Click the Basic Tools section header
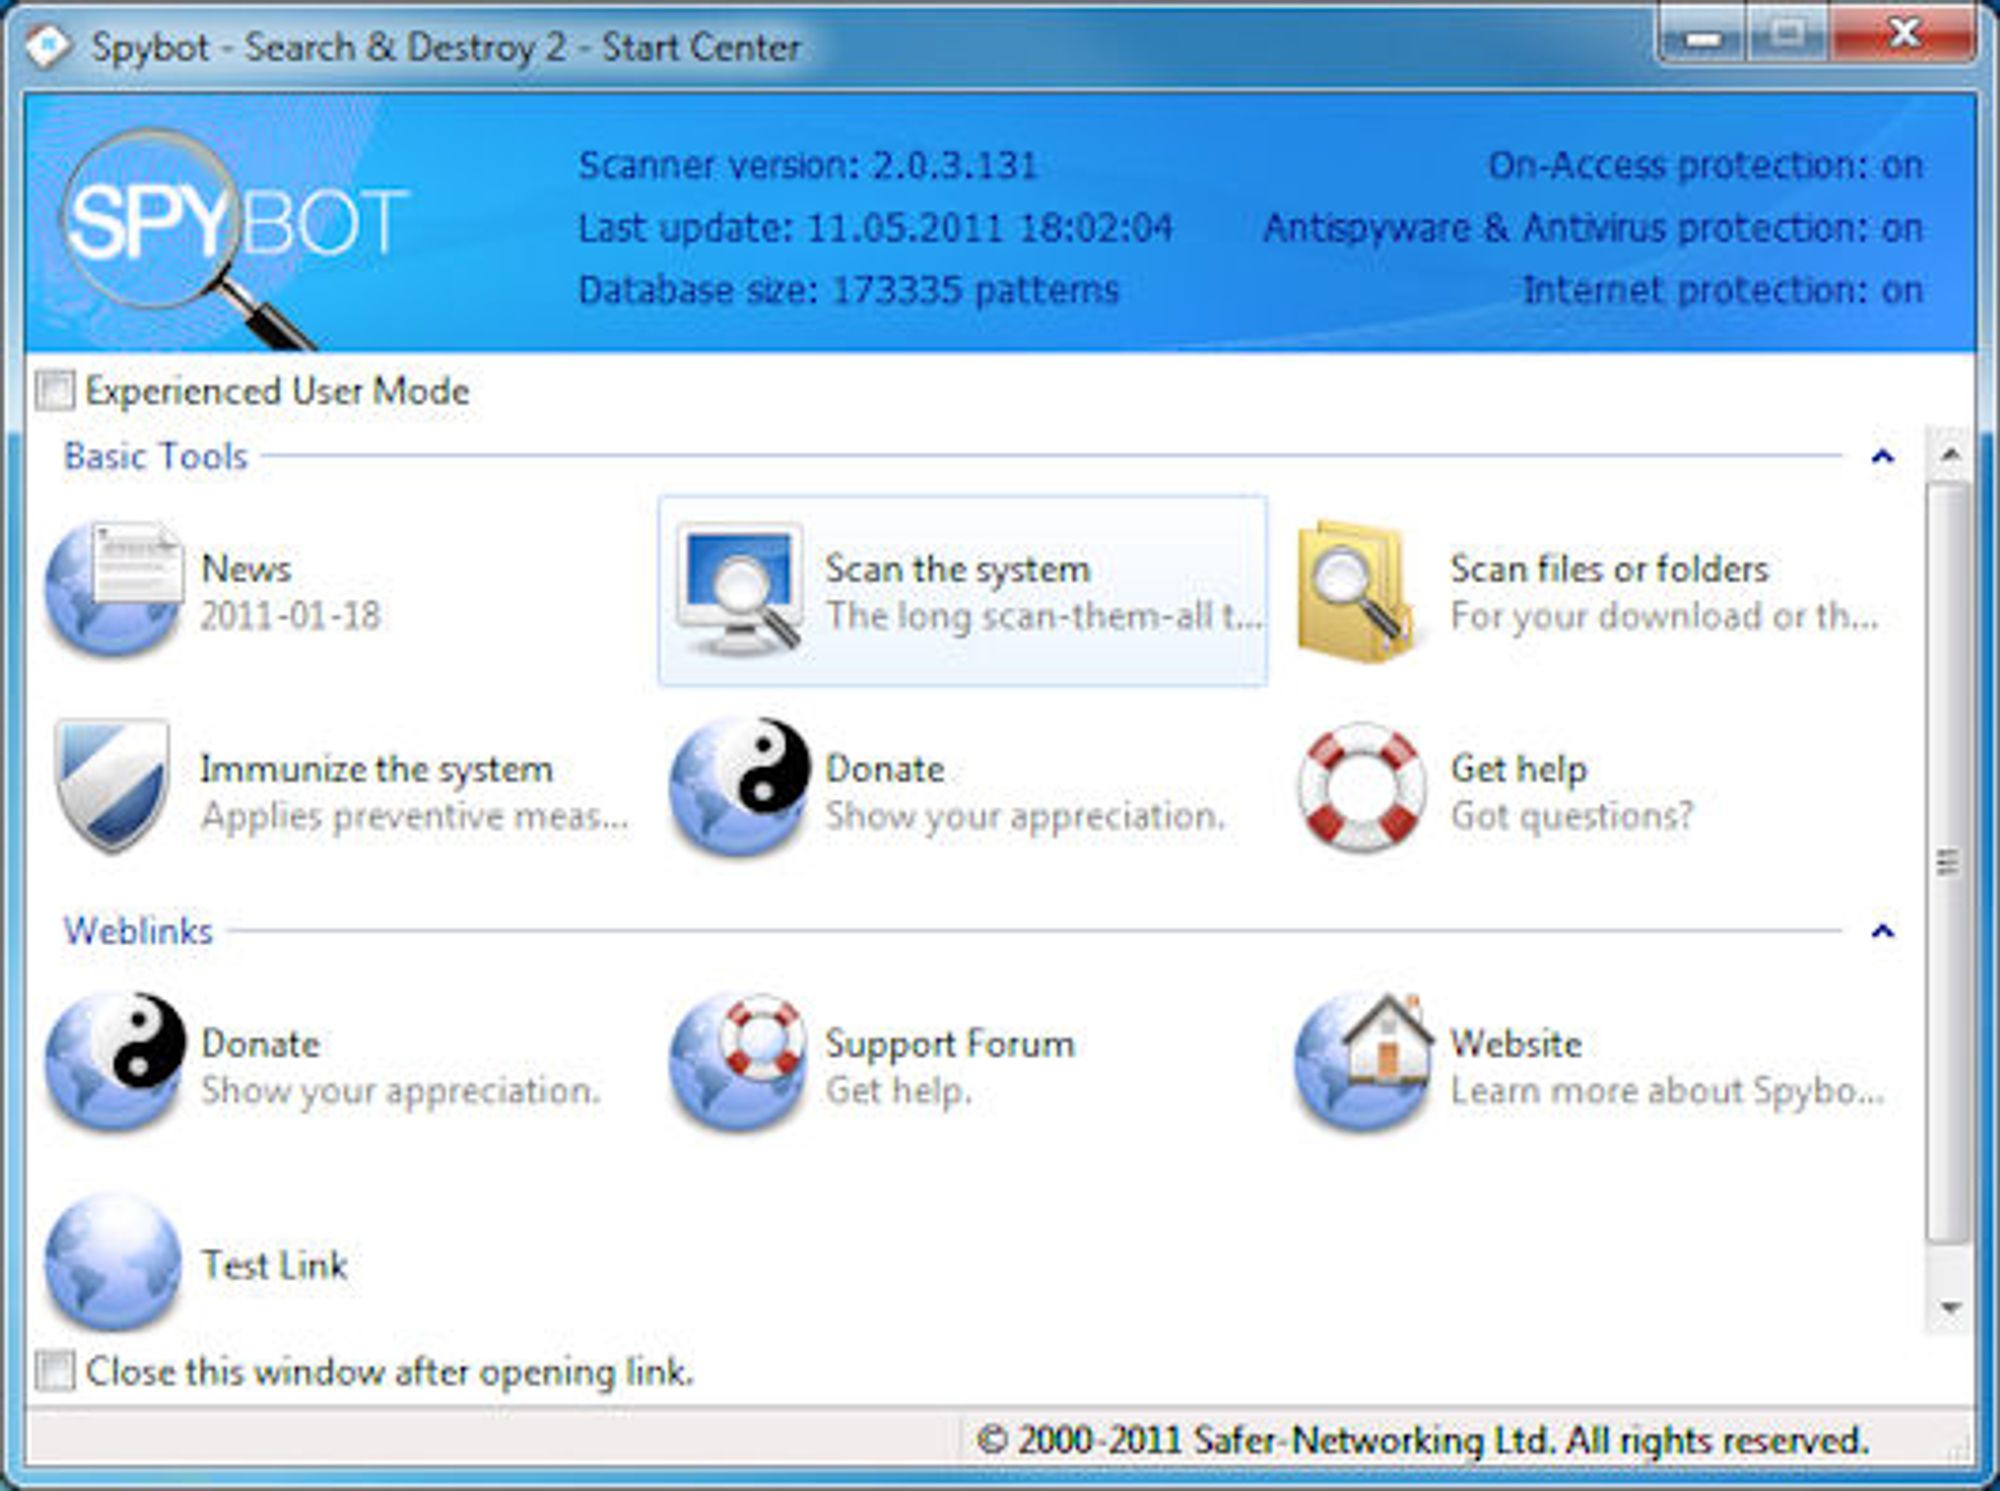 click(155, 456)
